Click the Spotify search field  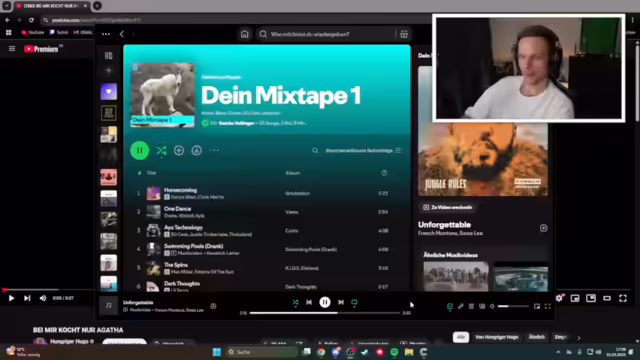click(327, 34)
